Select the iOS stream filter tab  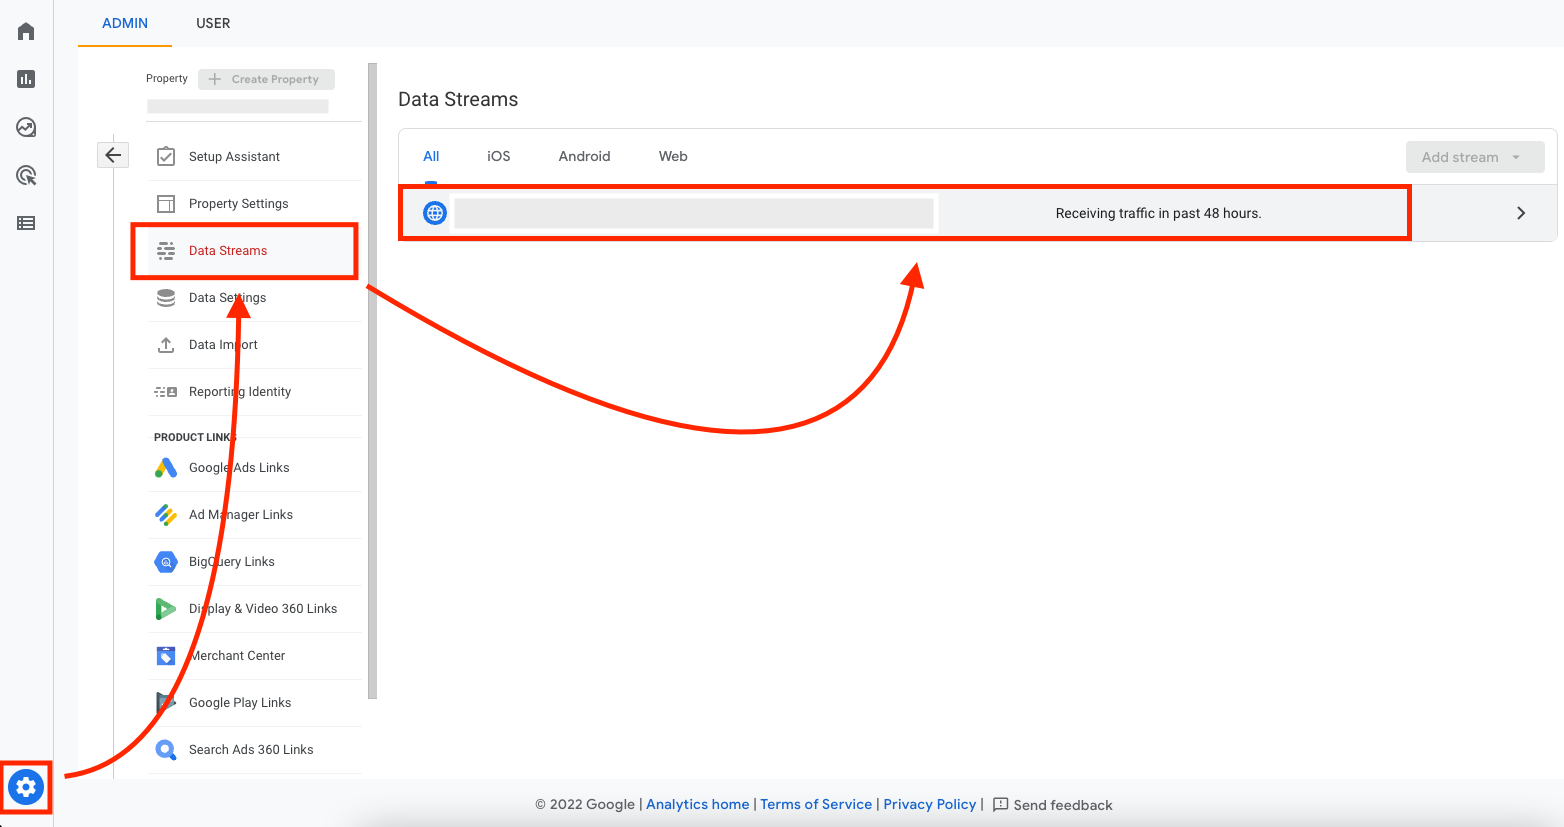point(498,156)
